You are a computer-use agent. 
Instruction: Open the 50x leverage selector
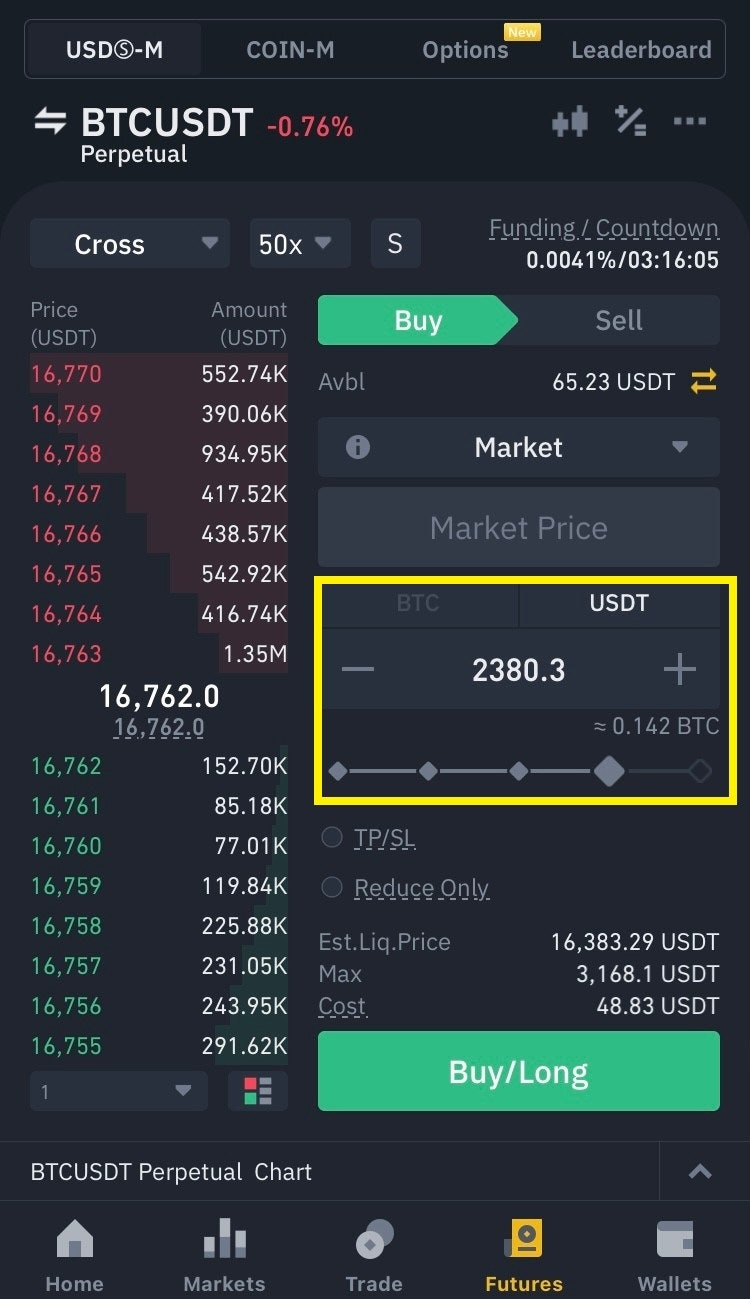(299, 244)
